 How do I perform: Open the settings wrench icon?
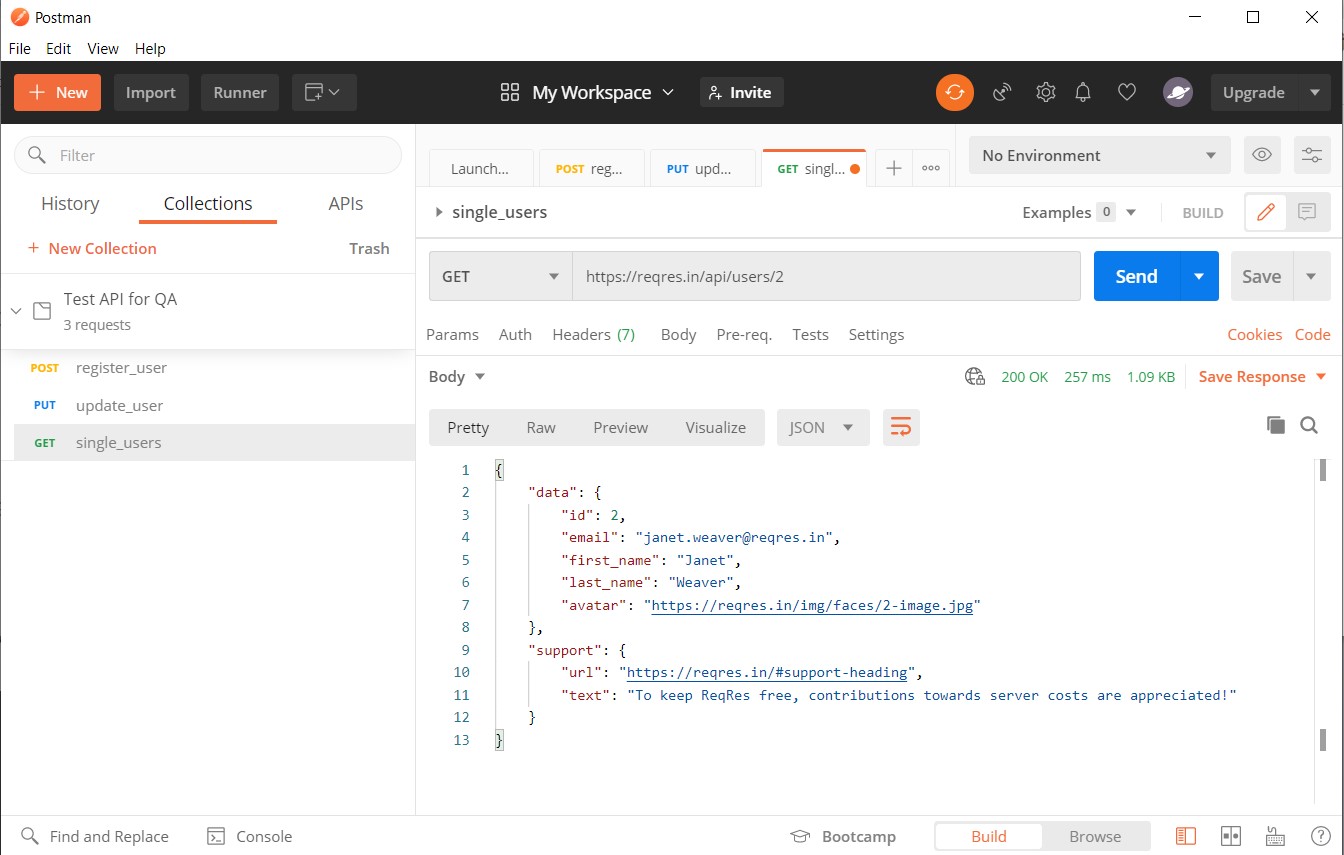(1046, 92)
